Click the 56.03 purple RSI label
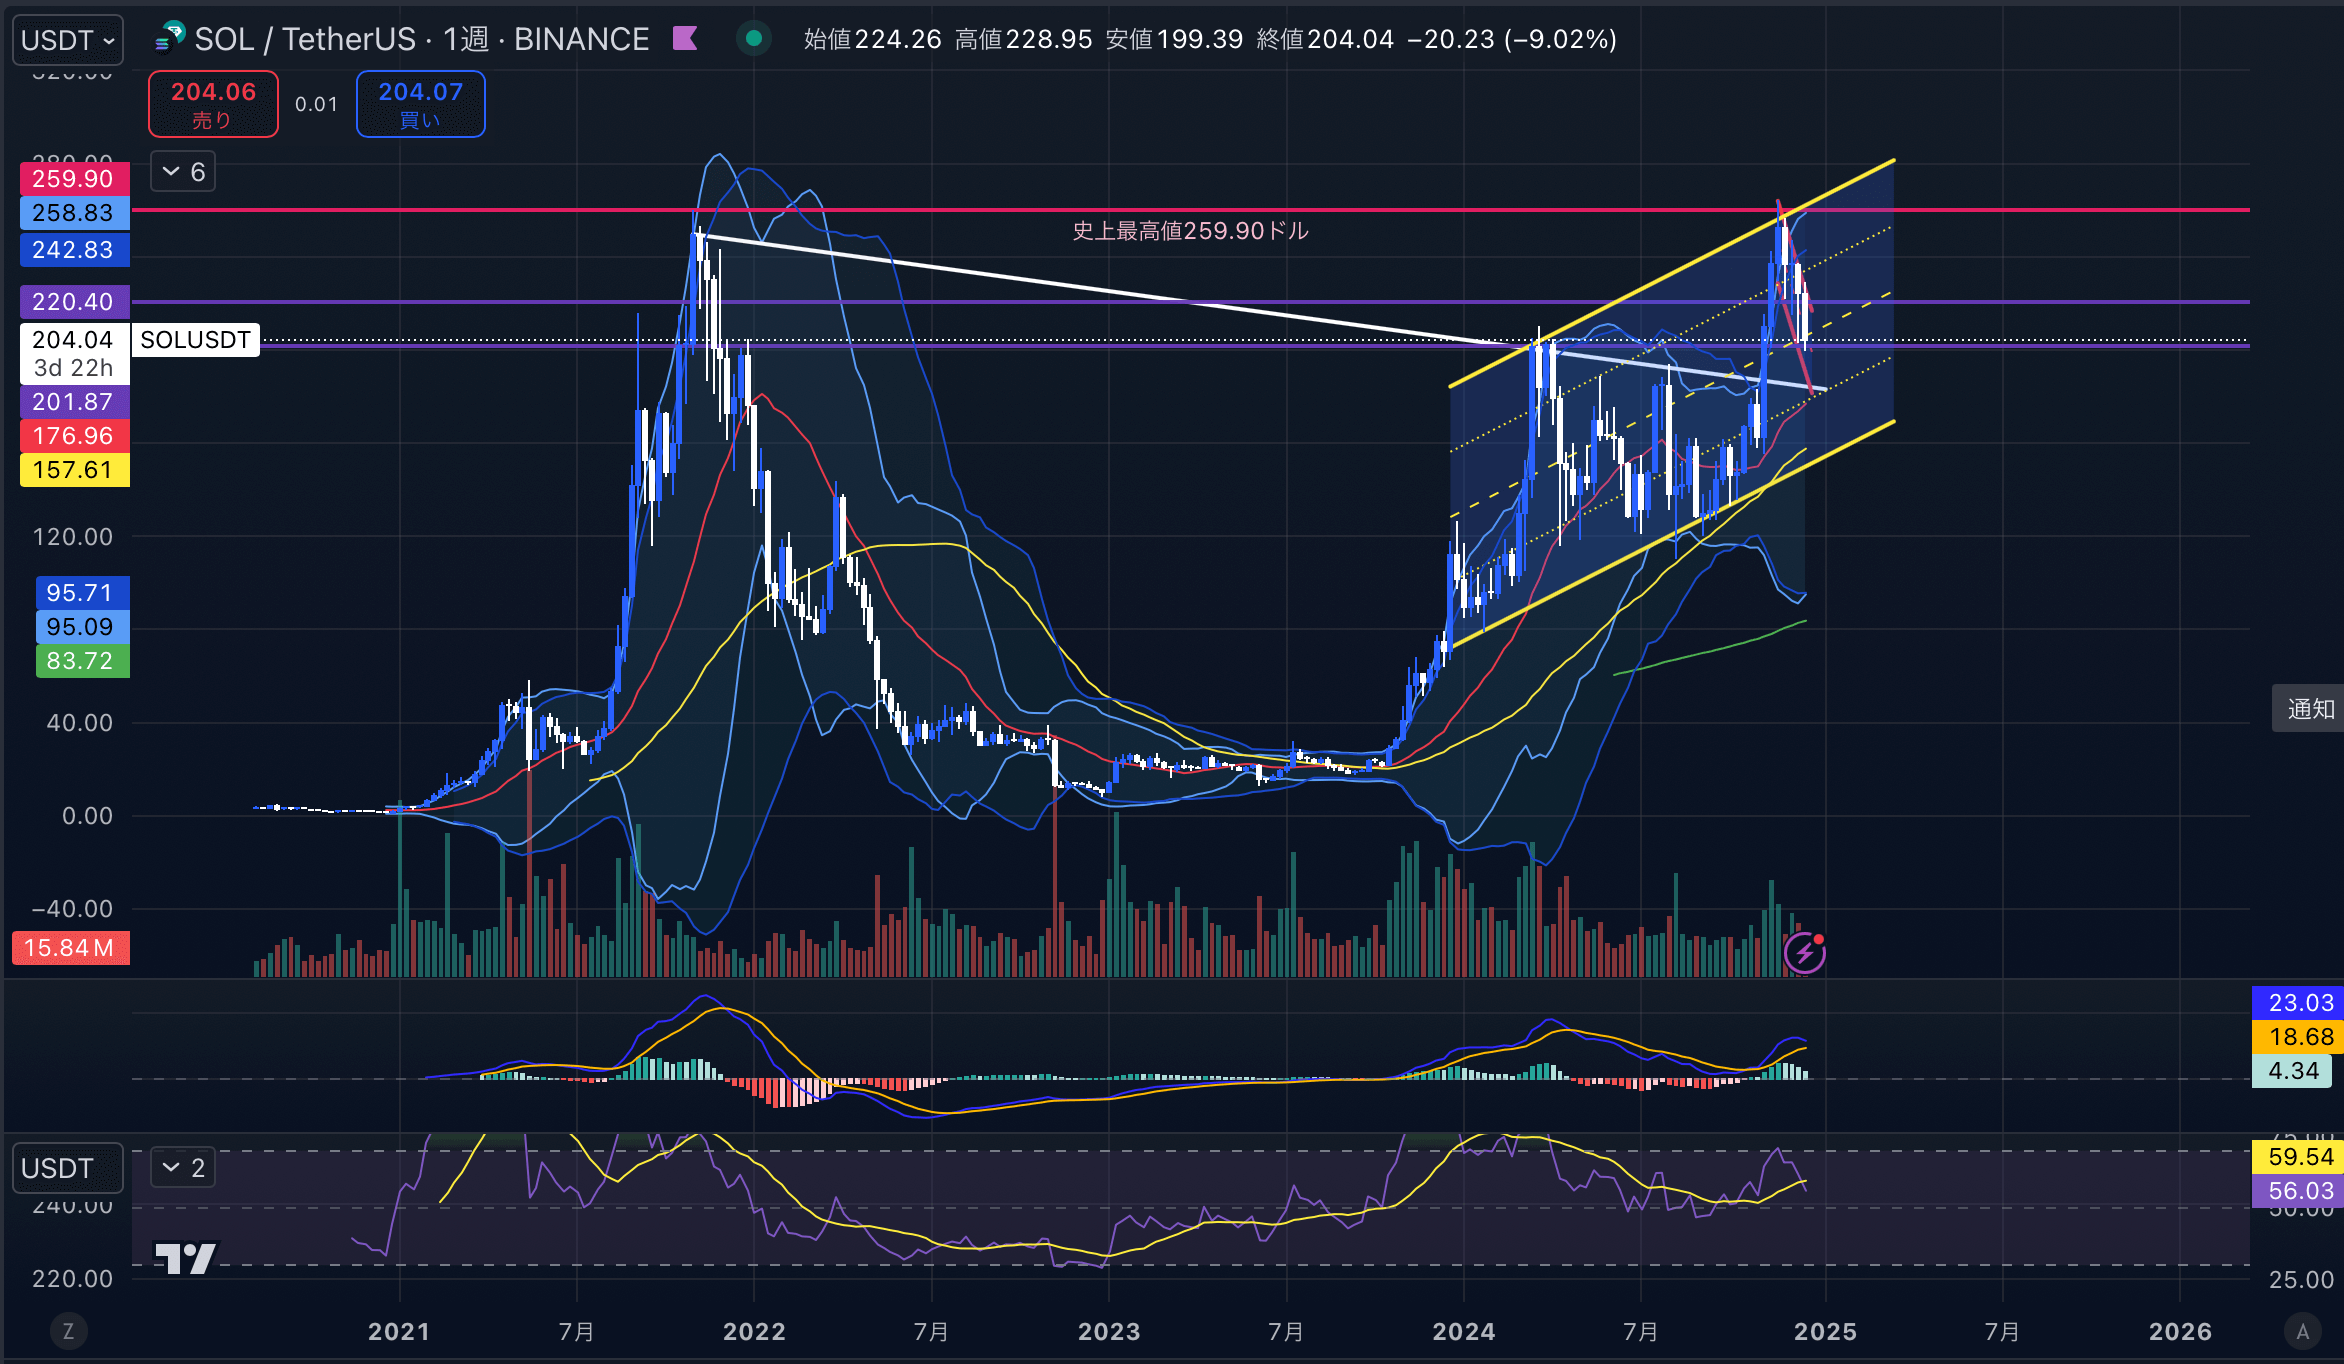Viewport: 2344px width, 1364px height. [x=2297, y=1191]
